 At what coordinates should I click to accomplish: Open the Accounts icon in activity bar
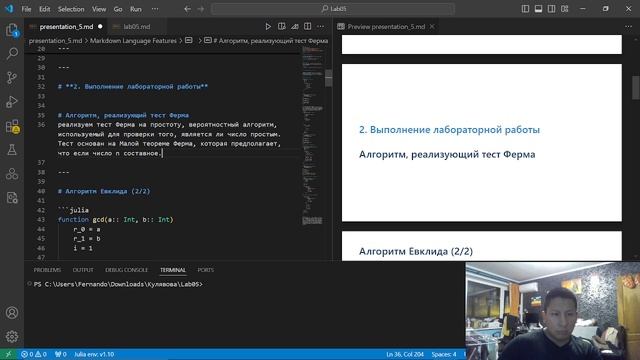(12, 313)
